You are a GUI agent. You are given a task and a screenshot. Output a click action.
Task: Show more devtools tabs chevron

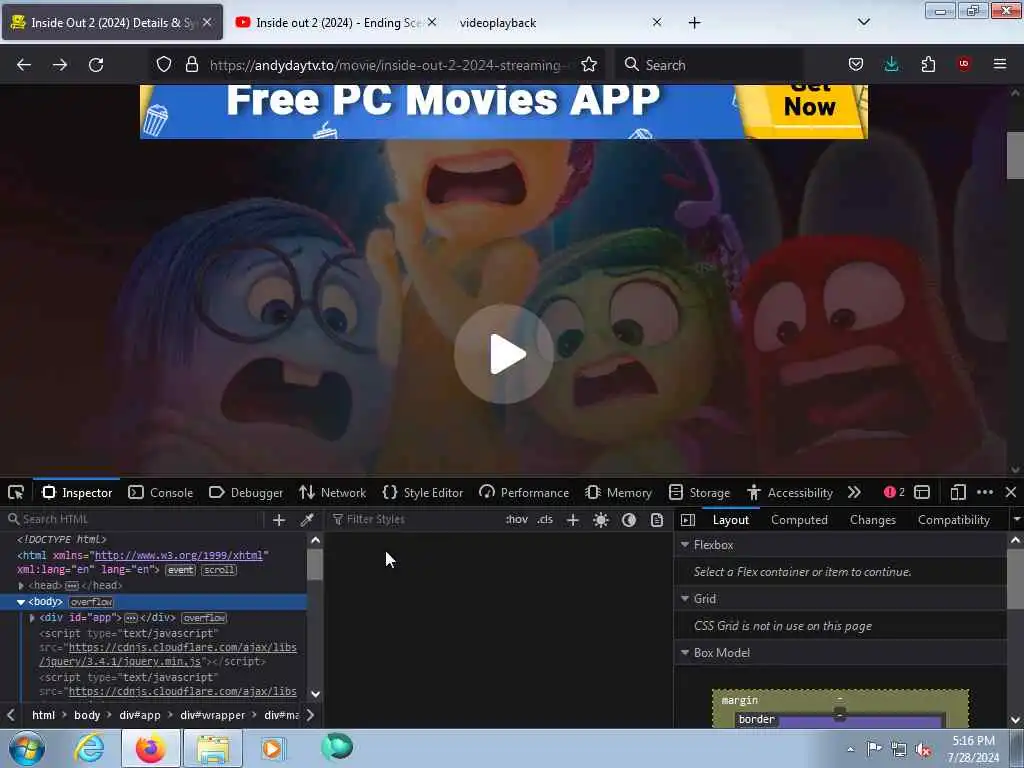(x=854, y=492)
